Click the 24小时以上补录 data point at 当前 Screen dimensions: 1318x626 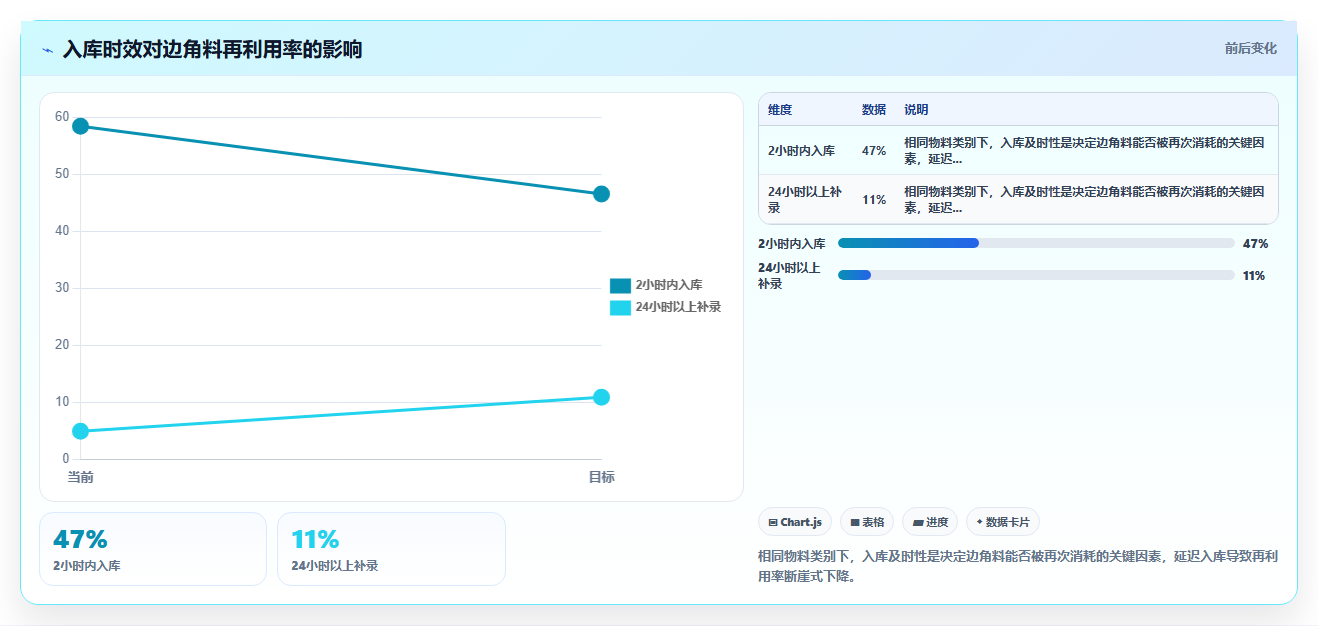81,431
